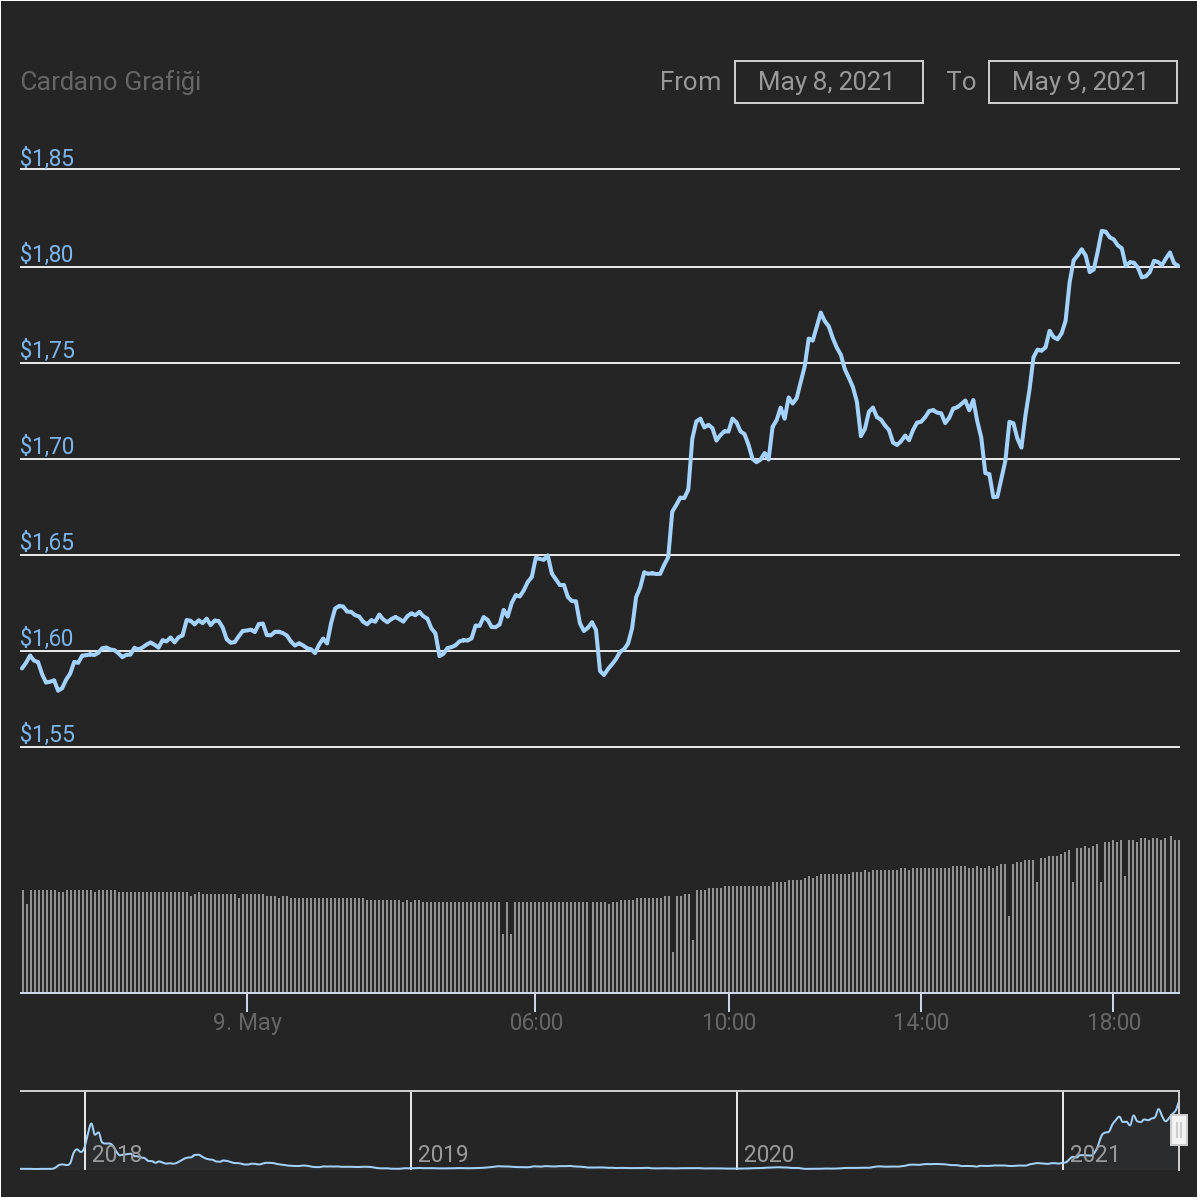Click the 2018 label in the navigator
The image size is (1200, 1200).
pos(117,1154)
